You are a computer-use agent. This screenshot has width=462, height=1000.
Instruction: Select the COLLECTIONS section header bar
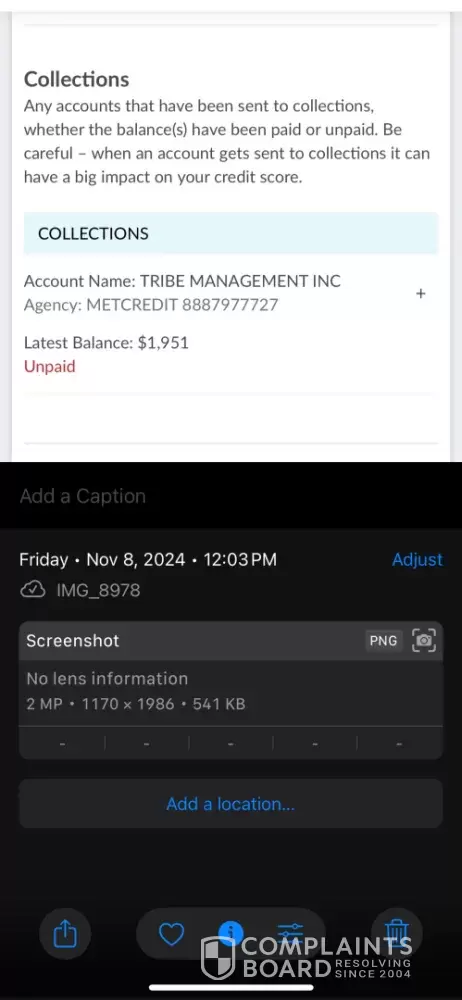tap(230, 233)
